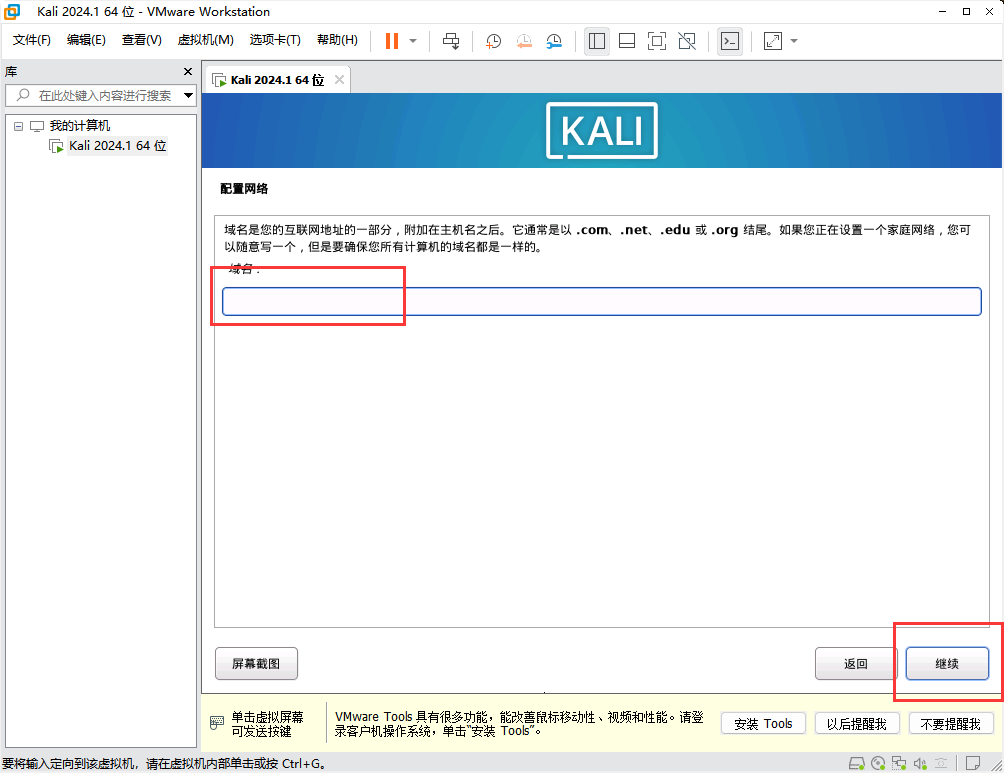Click the domain name input field

pyautogui.click(x=601, y=302)
